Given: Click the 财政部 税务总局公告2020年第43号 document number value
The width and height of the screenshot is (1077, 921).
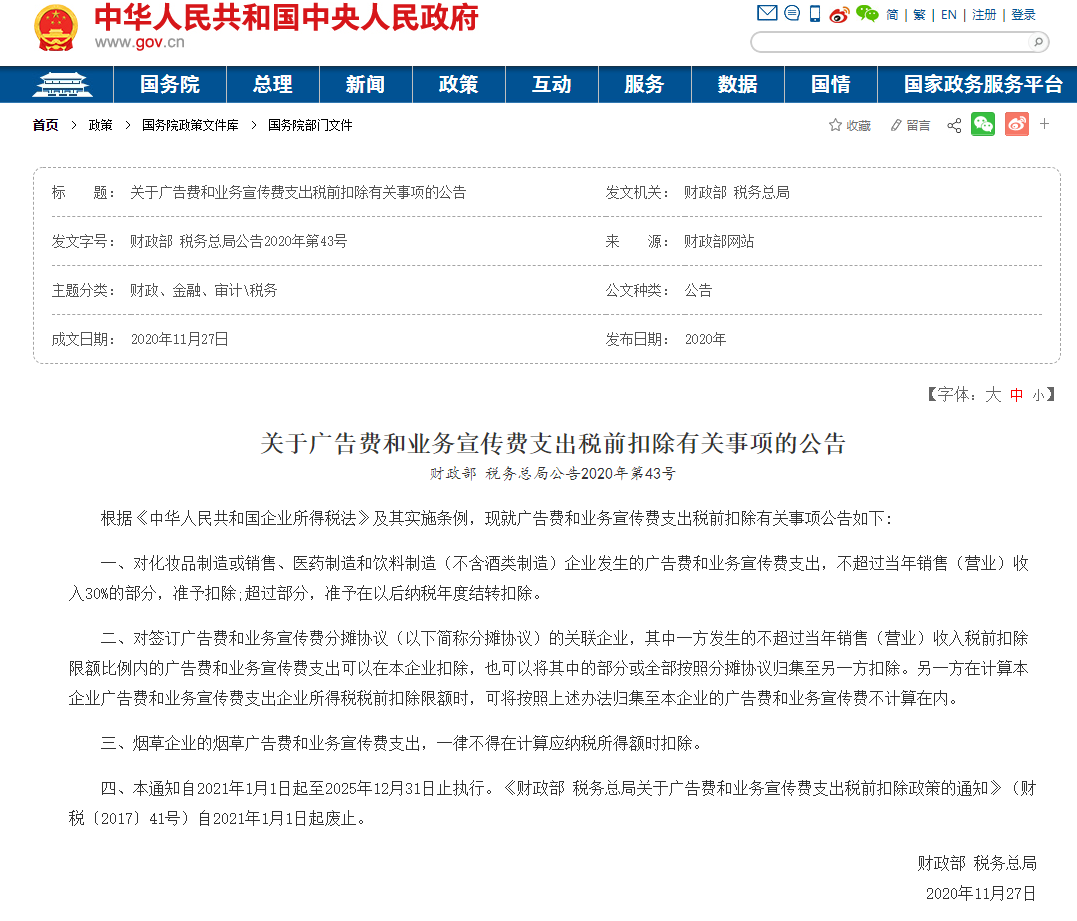Looking at the screenshot, I should (238, 241).
